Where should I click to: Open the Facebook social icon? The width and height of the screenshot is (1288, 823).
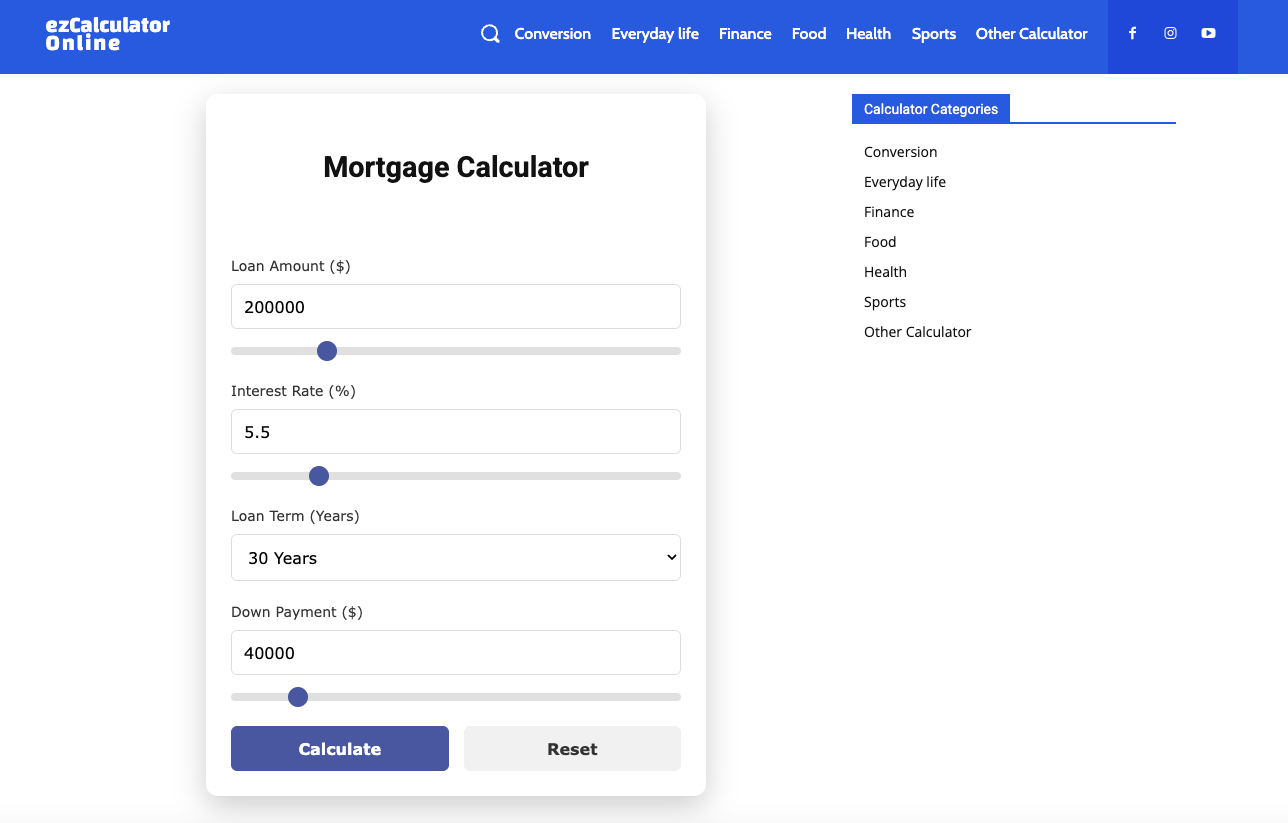(x=1132, y=34)
